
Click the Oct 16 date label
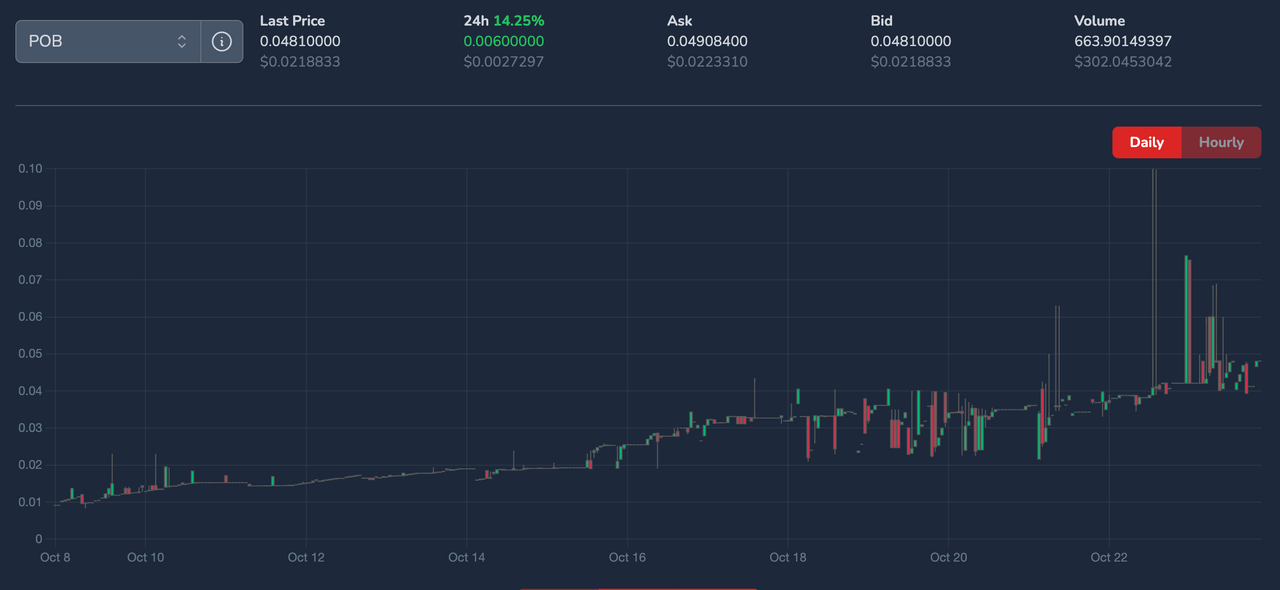(x=627, y=557)
